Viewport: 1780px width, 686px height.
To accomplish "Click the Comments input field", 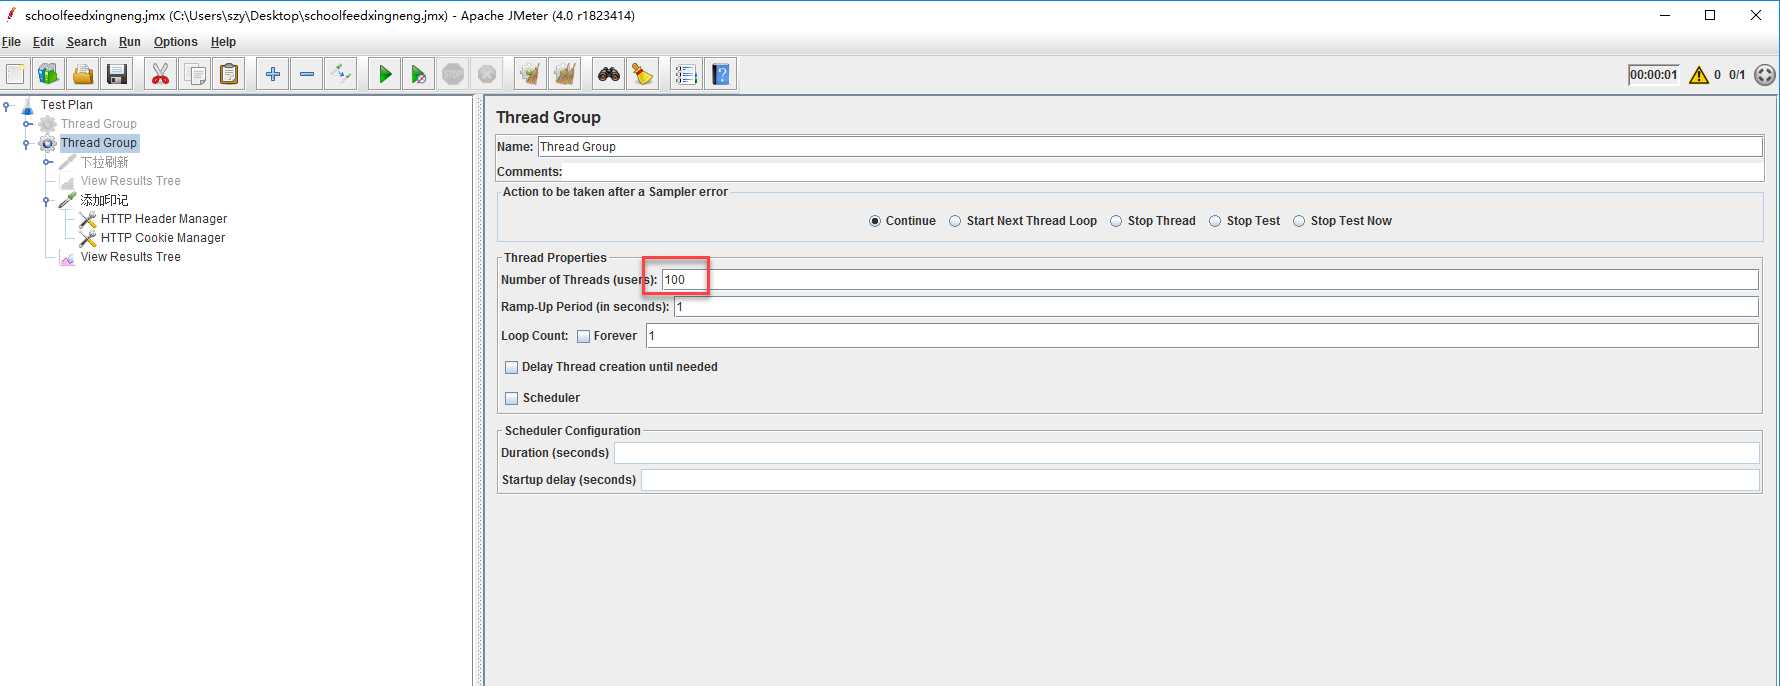I will (1164, 172).
